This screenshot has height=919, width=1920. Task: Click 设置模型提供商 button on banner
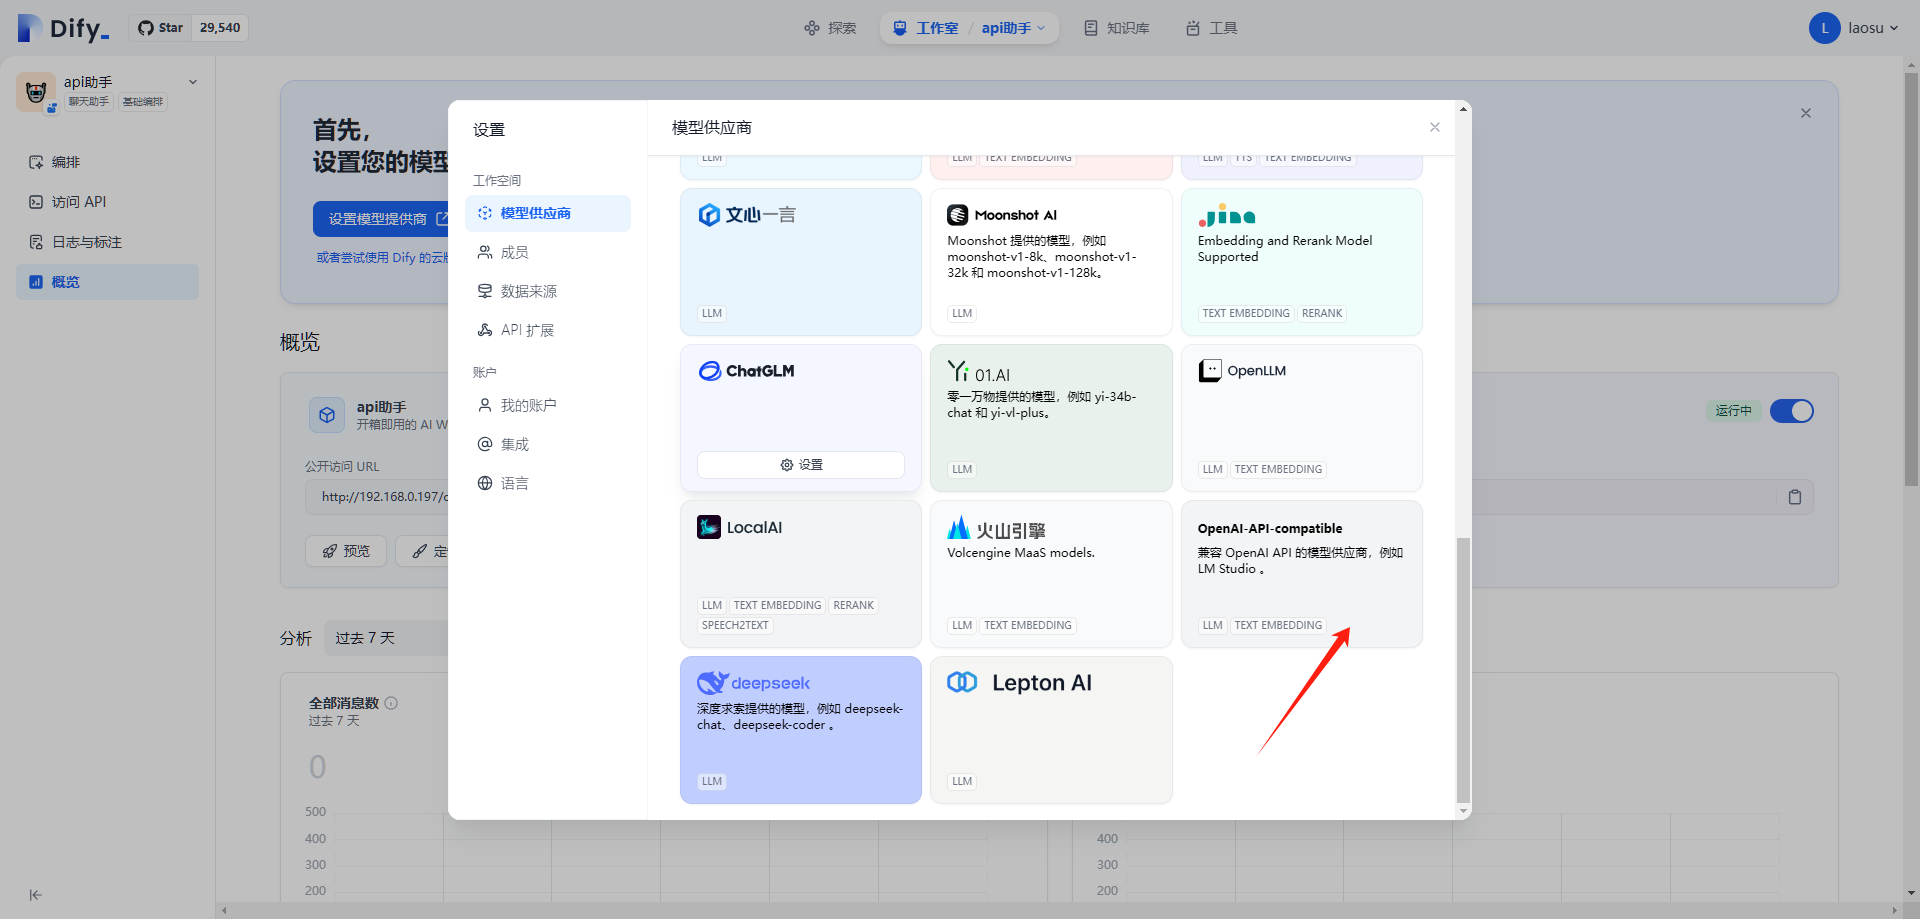[x=380, y=219]
